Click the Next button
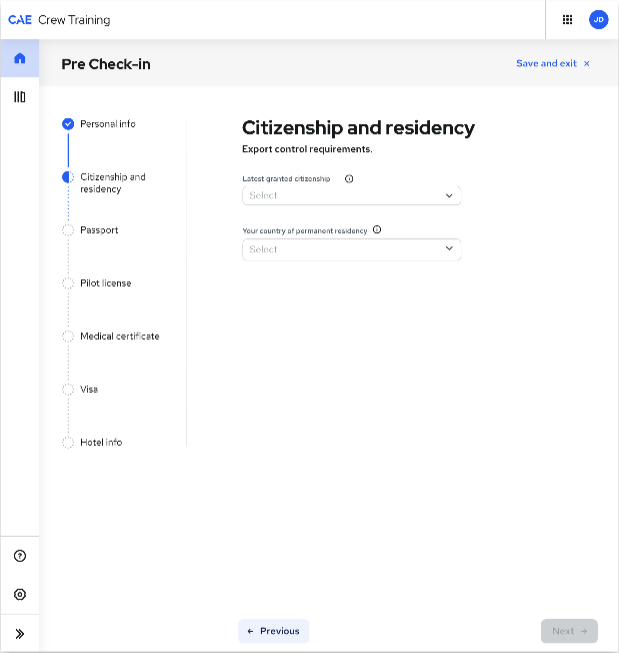 pyautogui.click(x=569, y=631)
